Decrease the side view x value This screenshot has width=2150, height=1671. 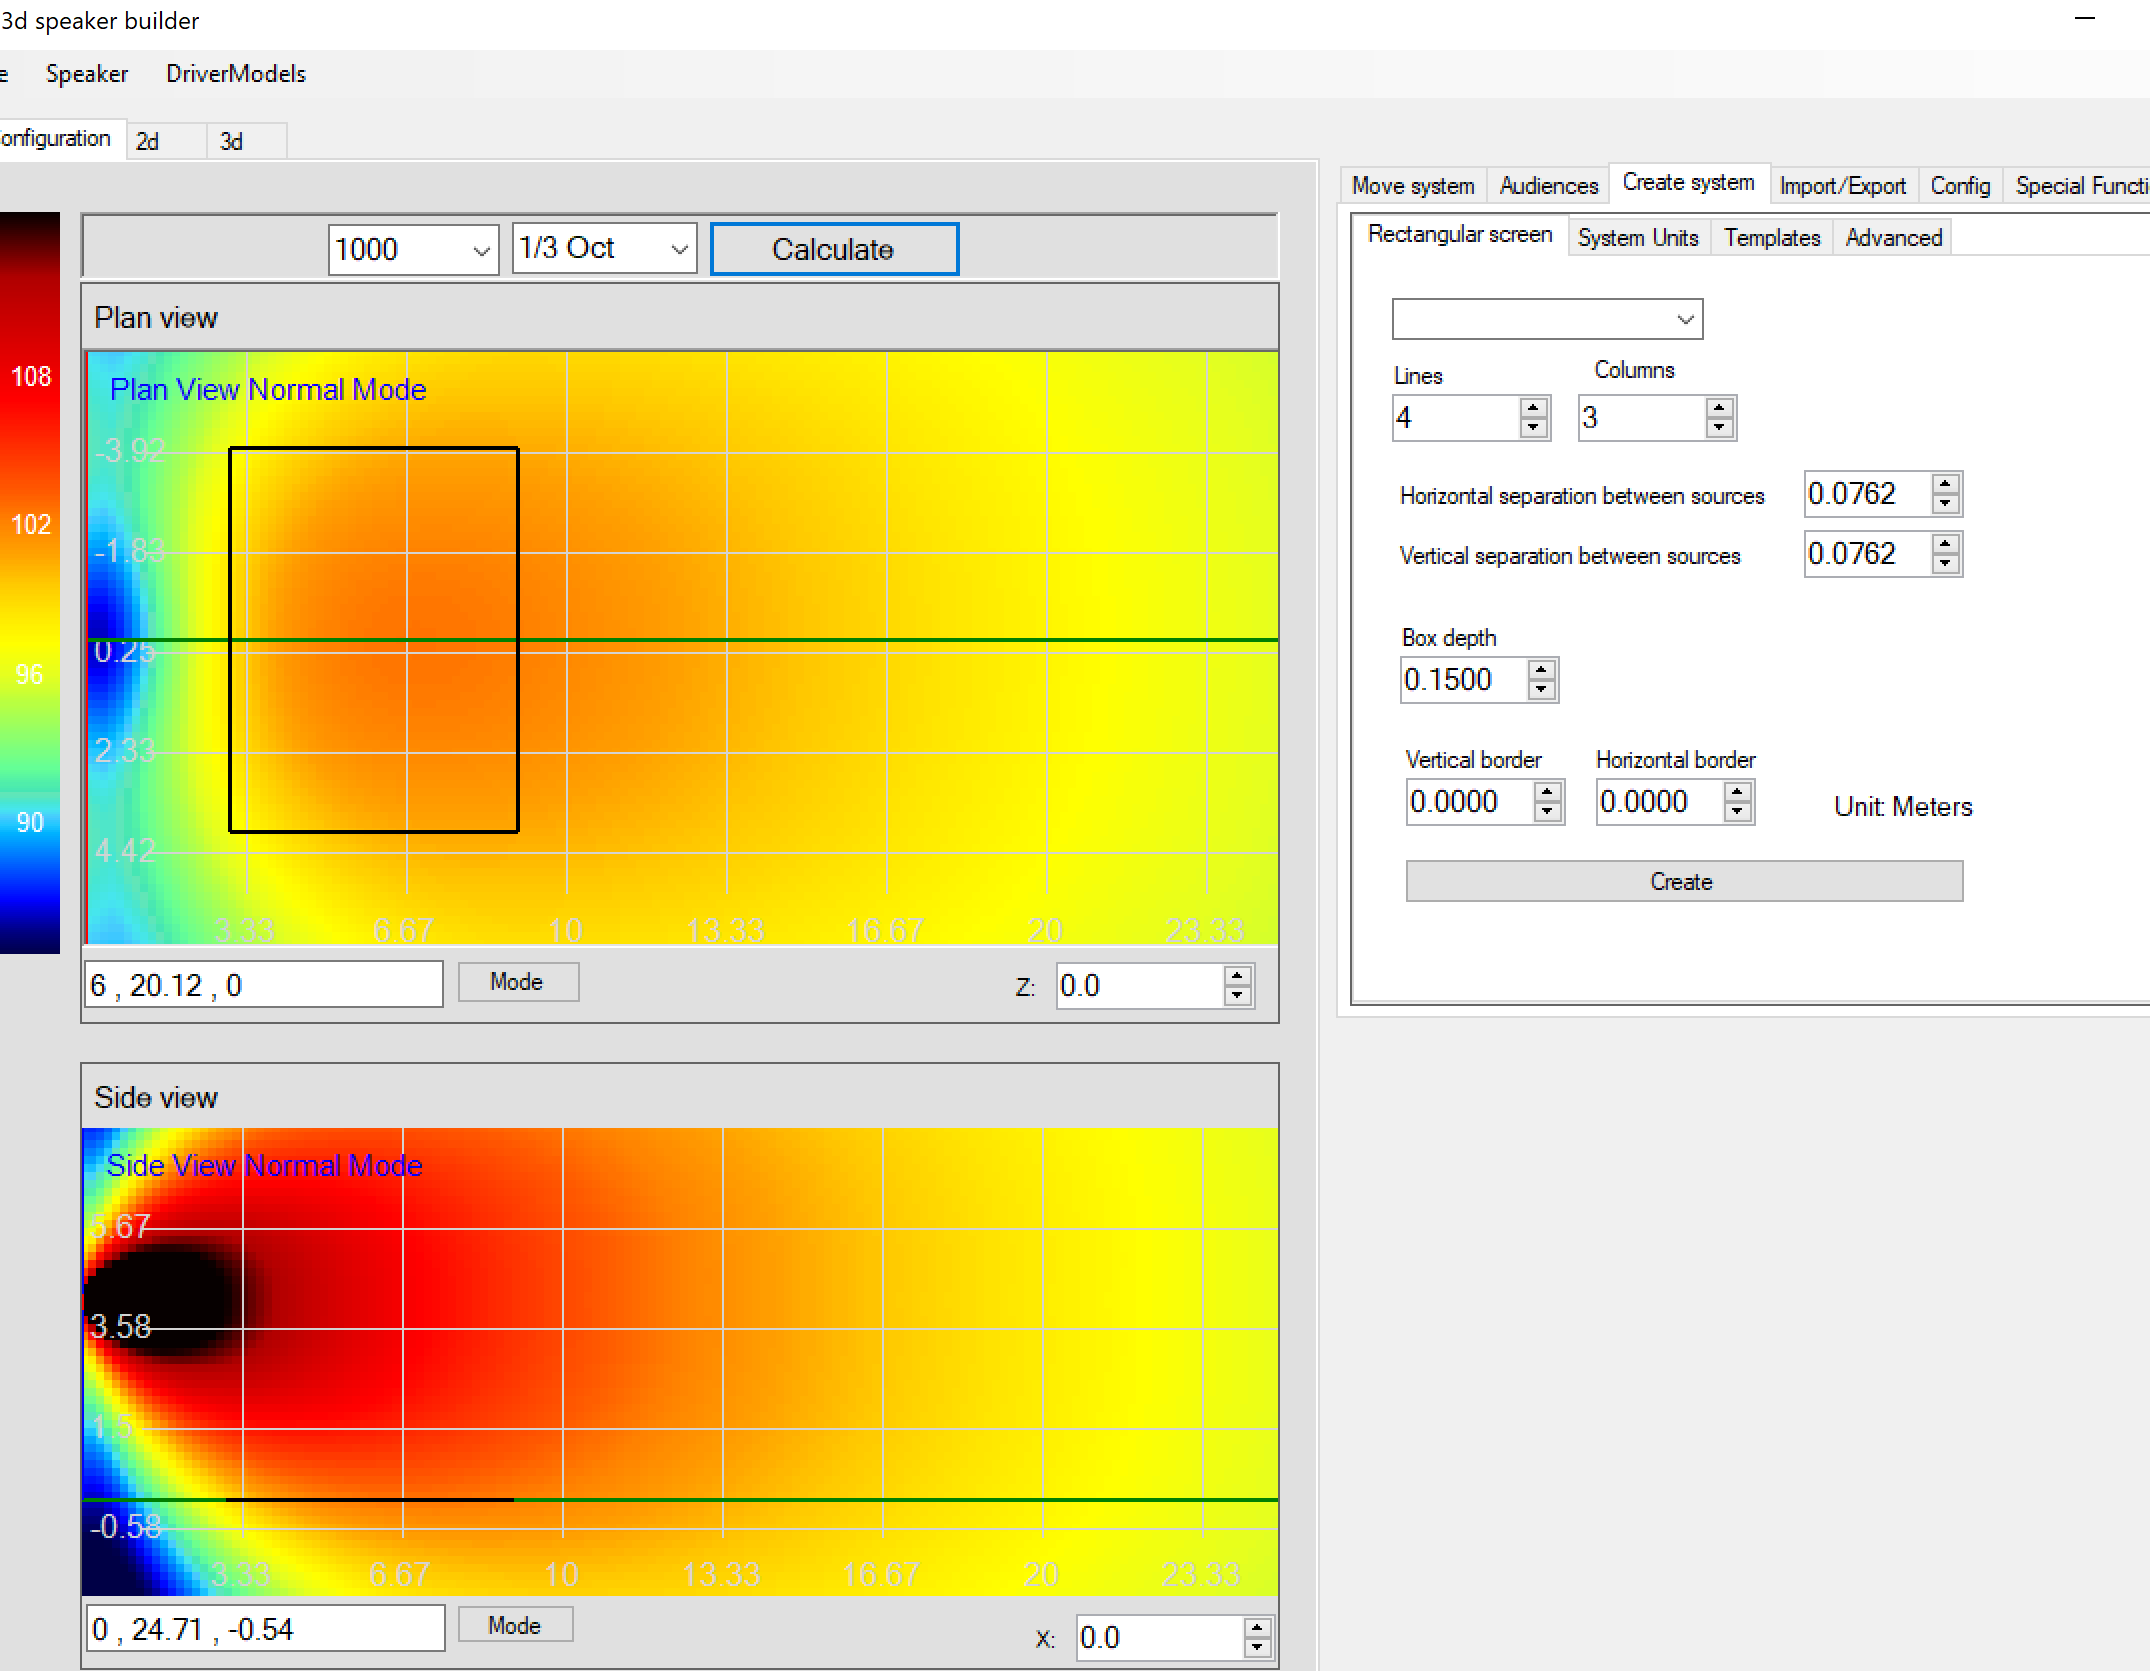1257,1648
